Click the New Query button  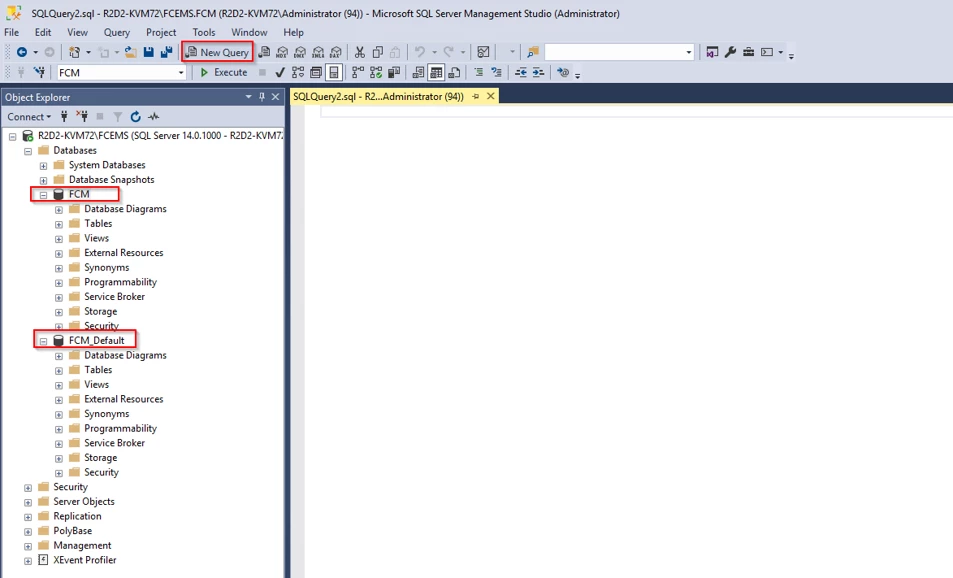[218, 52]
